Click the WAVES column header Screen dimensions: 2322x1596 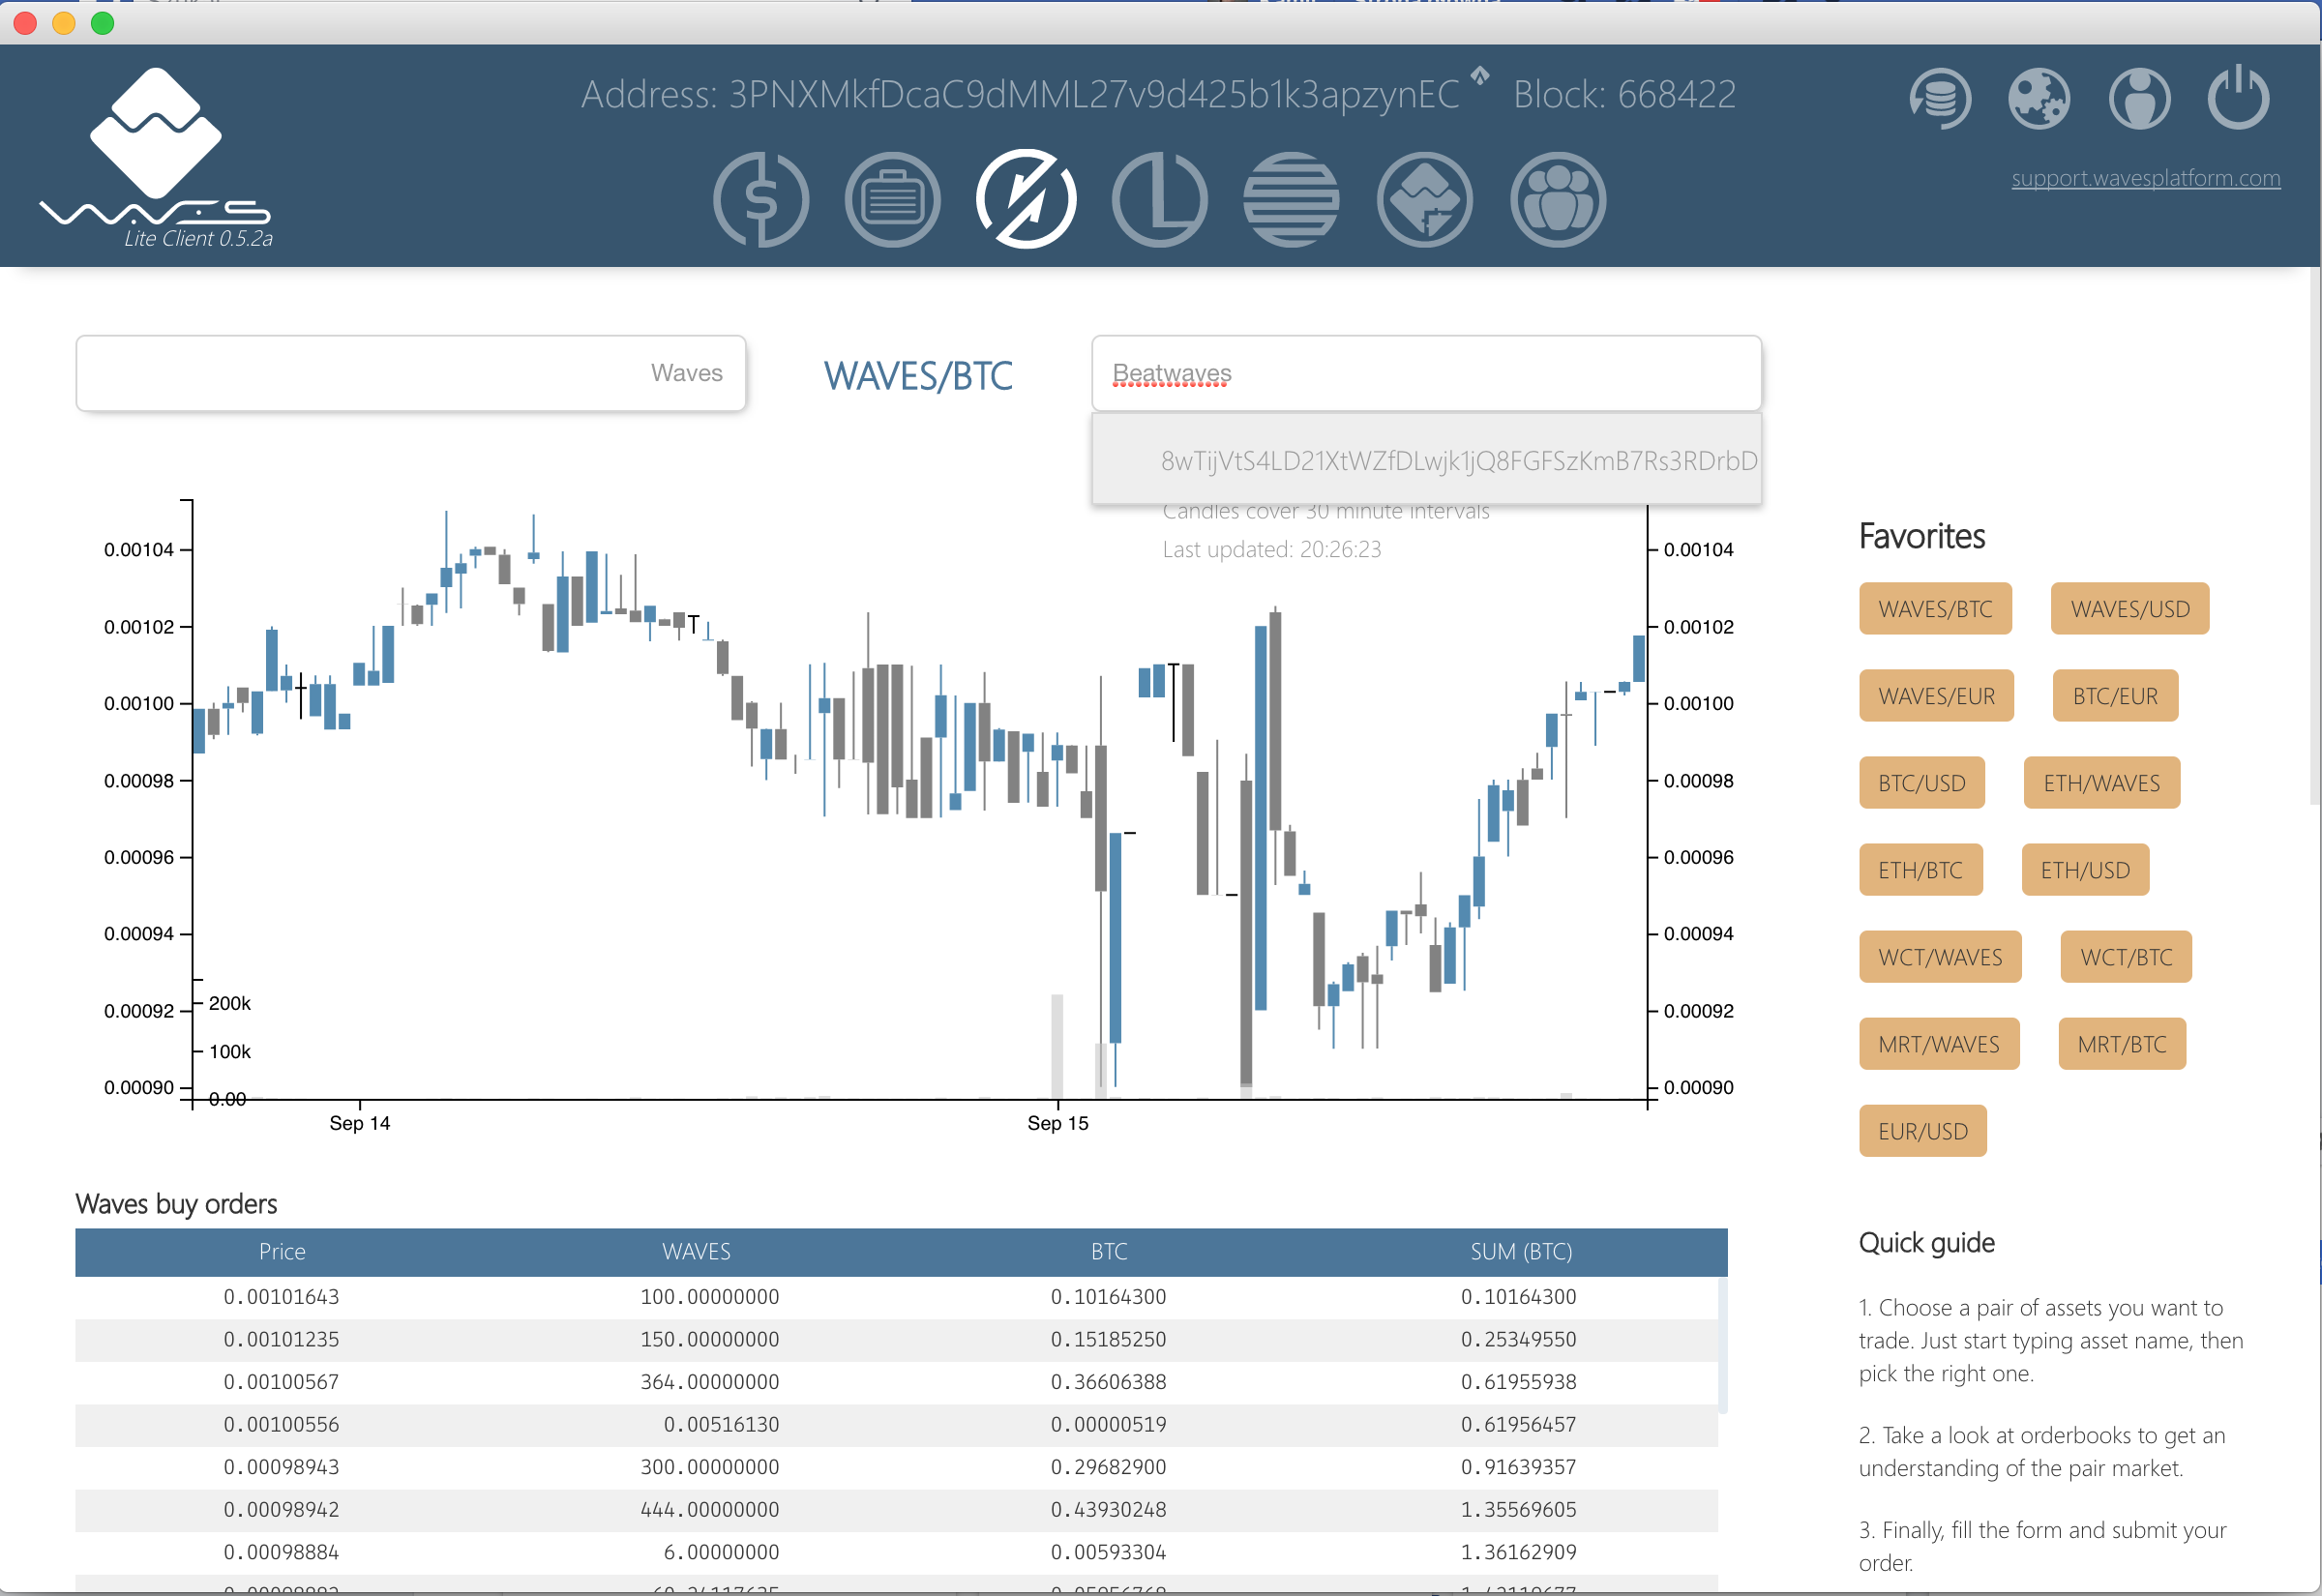tap(696, 1251)
